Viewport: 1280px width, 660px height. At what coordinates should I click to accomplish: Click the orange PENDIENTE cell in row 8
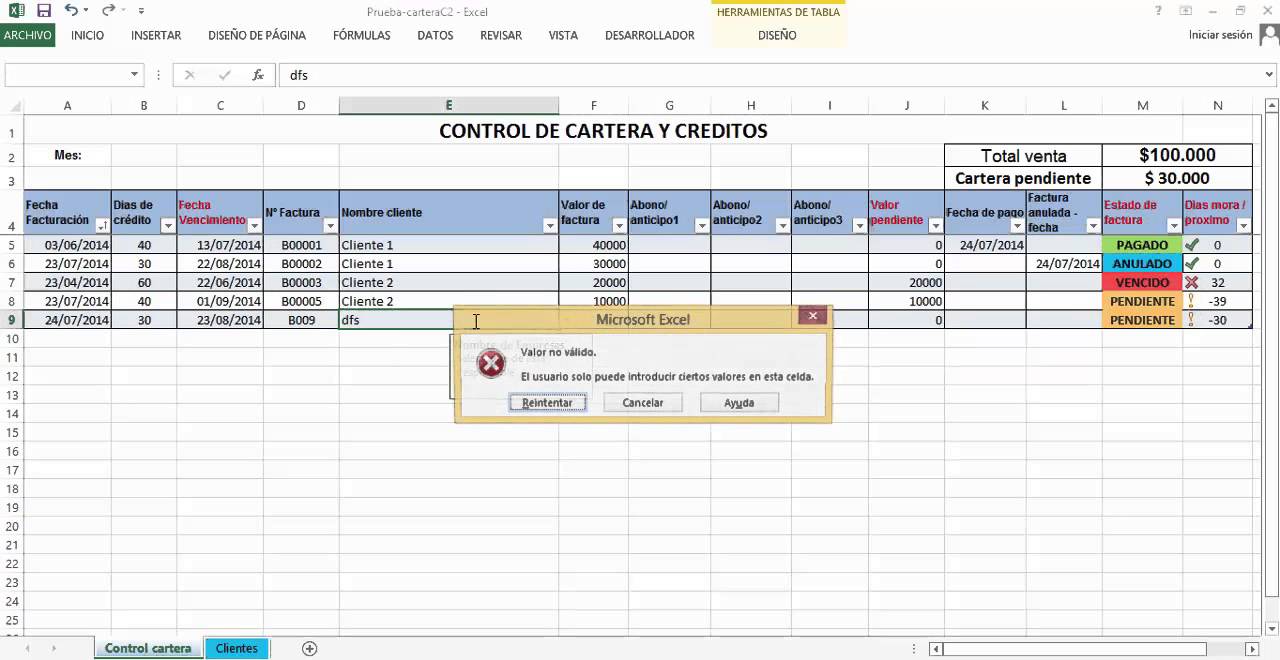pos(1142,301)
